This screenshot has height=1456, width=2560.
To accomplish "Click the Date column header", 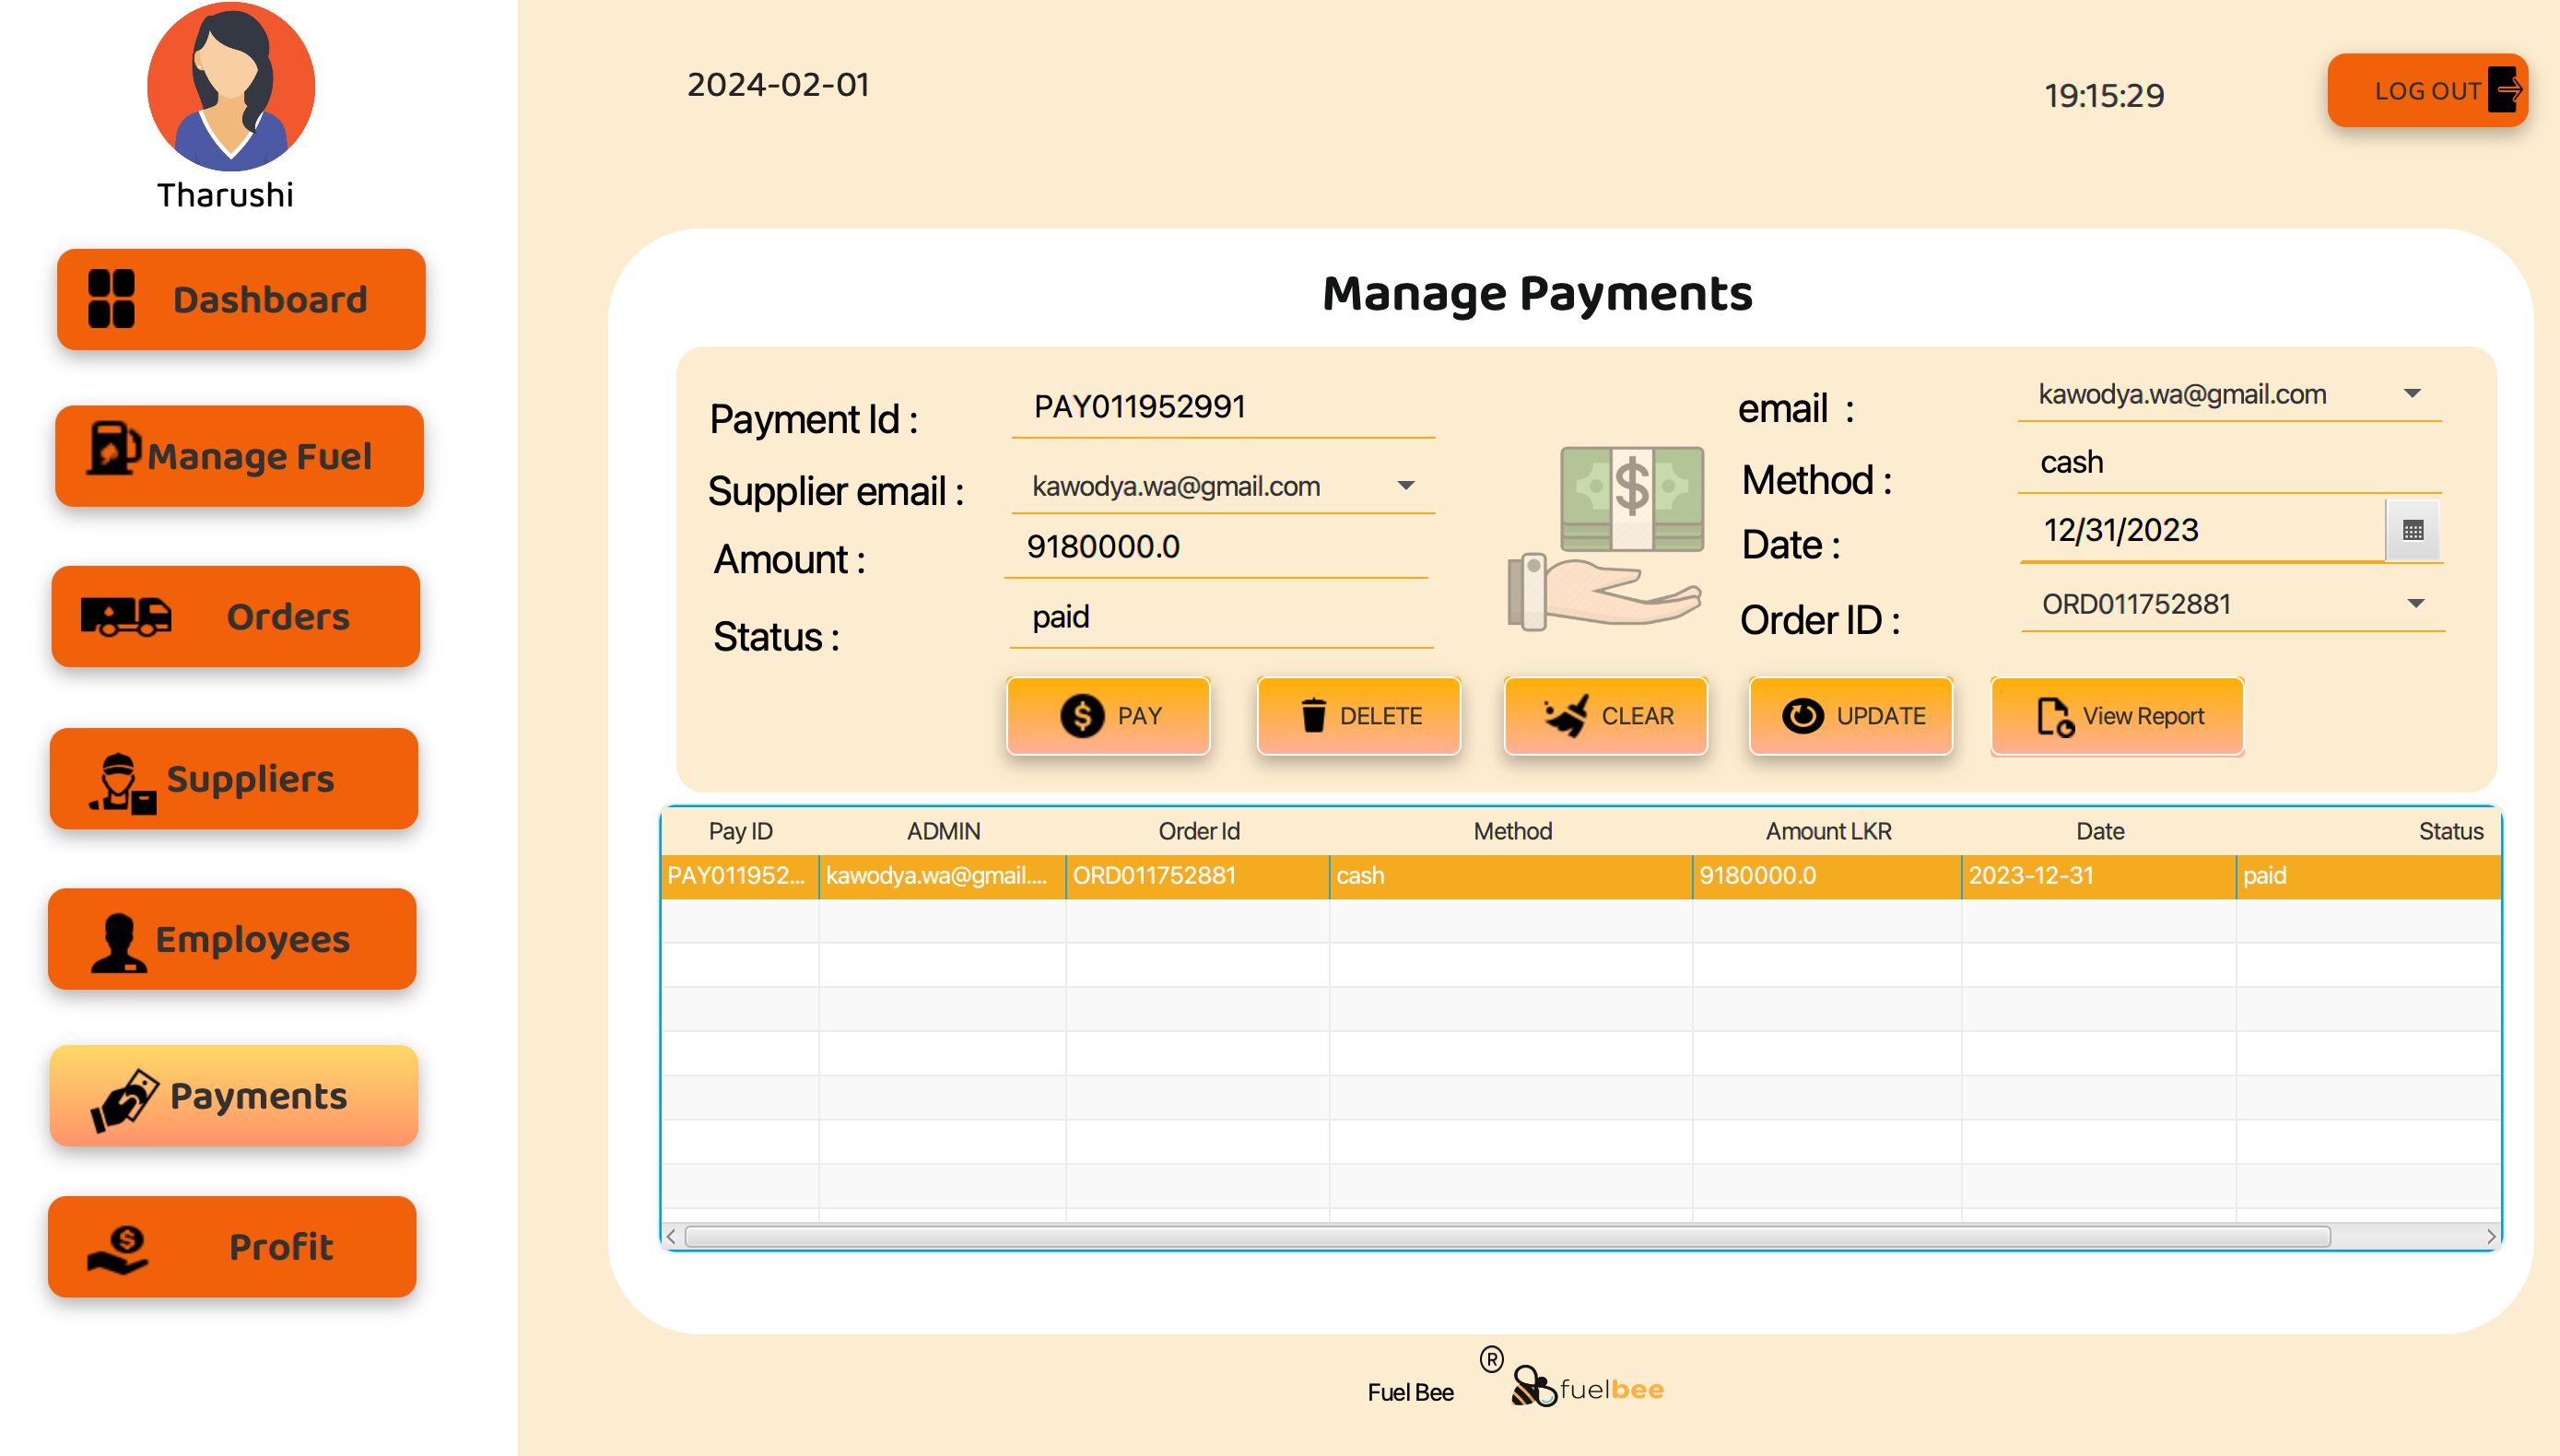I will tap(2100, 831).
